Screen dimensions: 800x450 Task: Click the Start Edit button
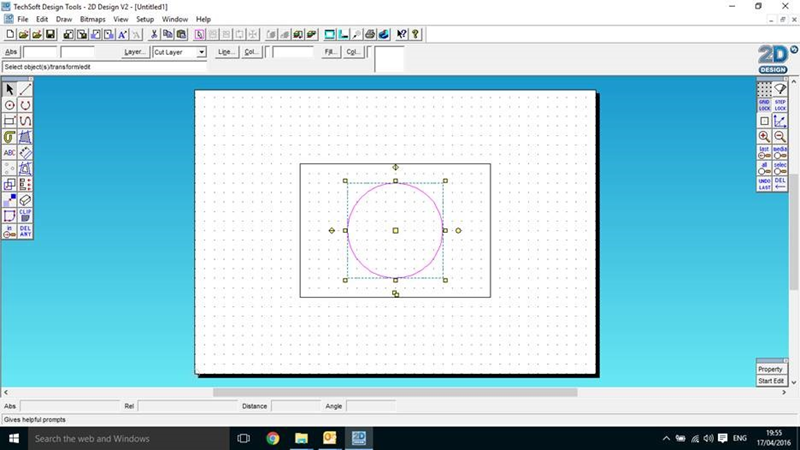(770, 381)
